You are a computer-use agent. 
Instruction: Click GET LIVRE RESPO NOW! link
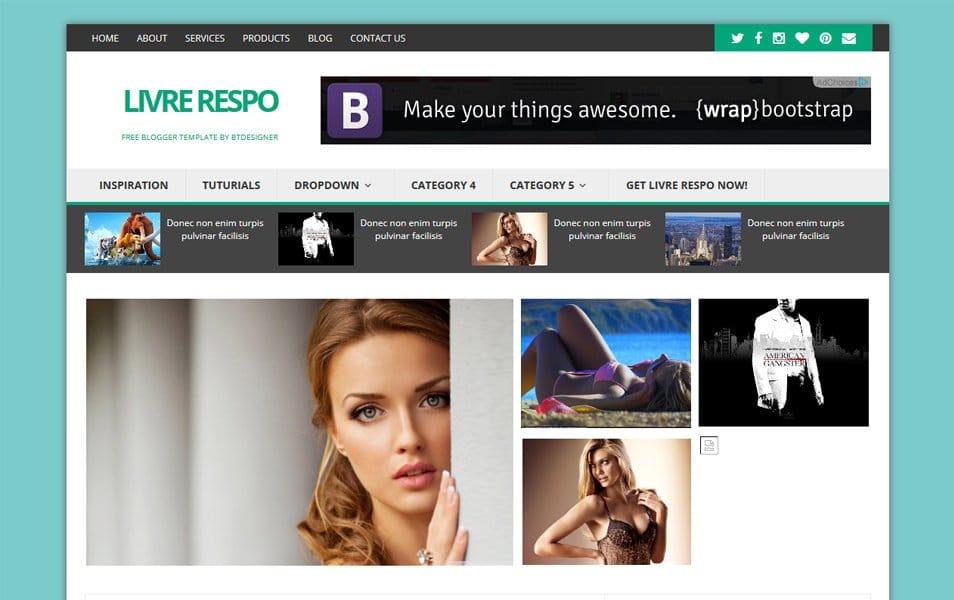[686, 185]
